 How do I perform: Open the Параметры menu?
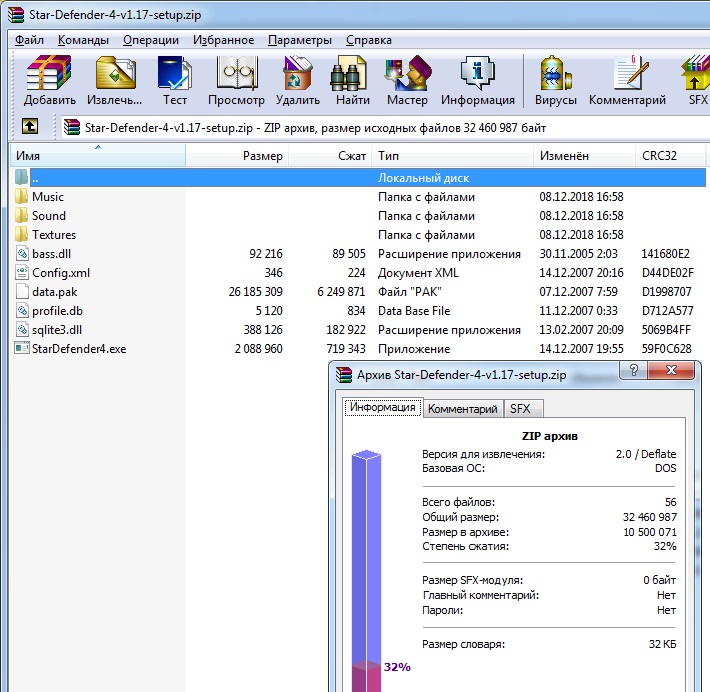(300, 40)
